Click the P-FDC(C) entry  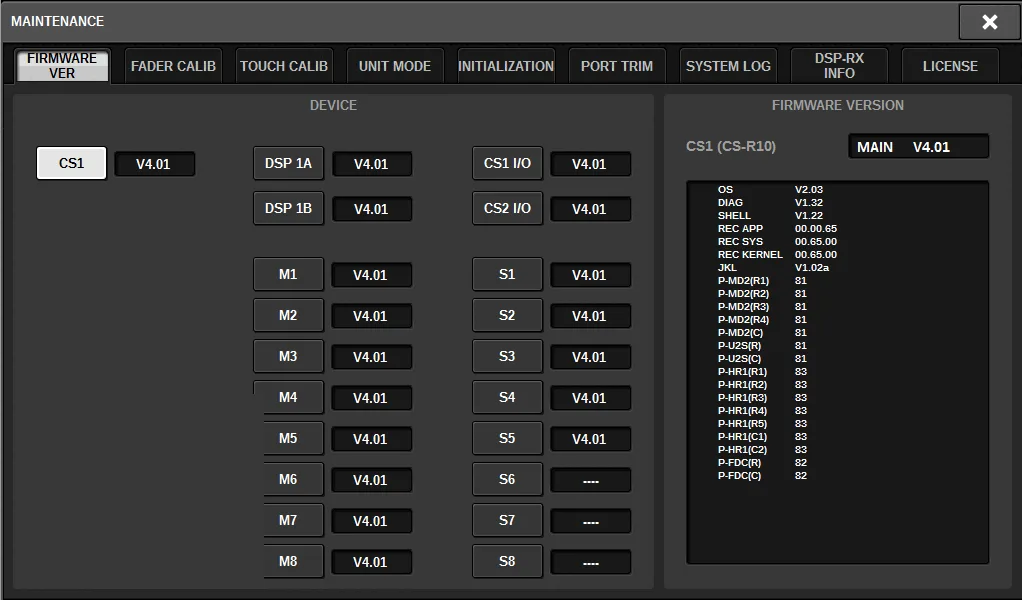(x=762, y=476)
